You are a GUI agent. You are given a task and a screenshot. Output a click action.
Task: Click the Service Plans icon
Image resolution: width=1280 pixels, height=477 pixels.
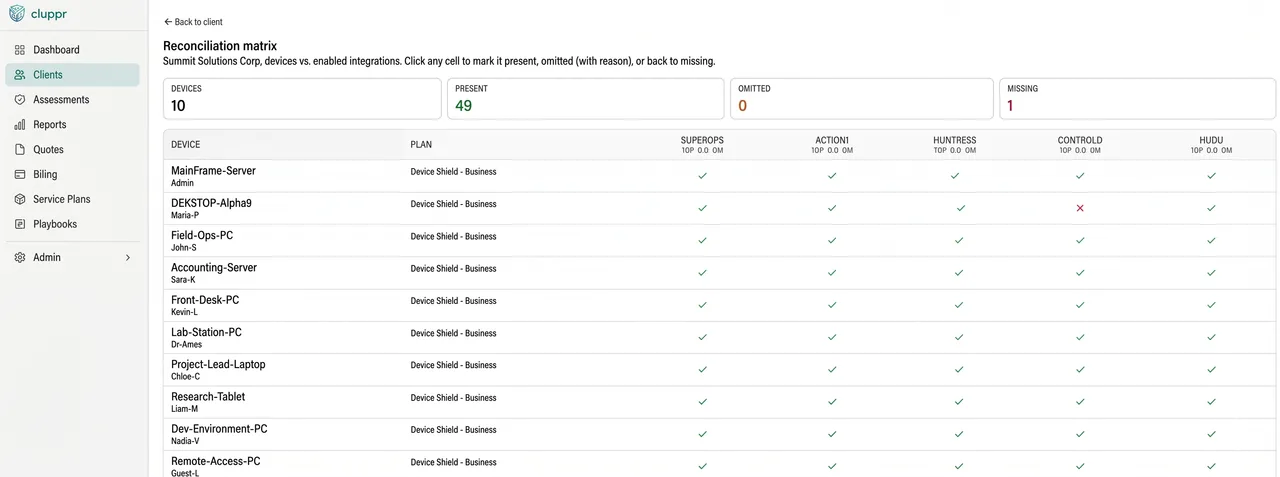[20, 199]
